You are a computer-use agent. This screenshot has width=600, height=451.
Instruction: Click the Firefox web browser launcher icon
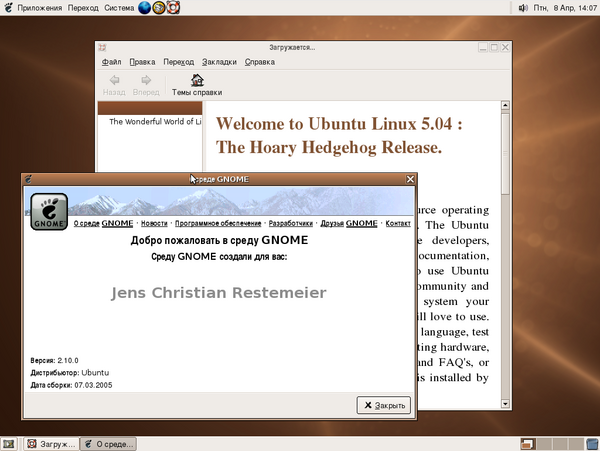pyautogui.click(x=145, y=8)
